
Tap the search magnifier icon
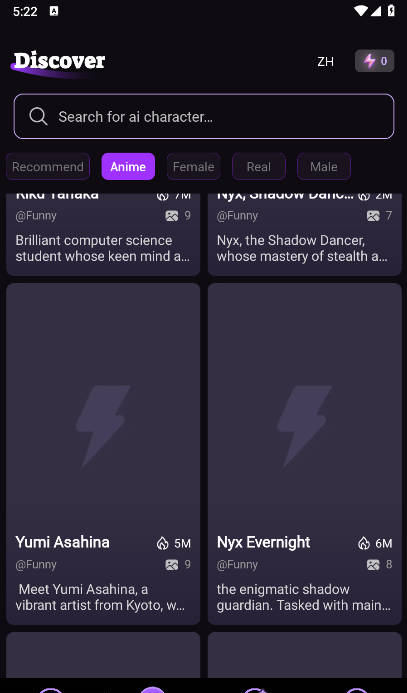(38, 116)
